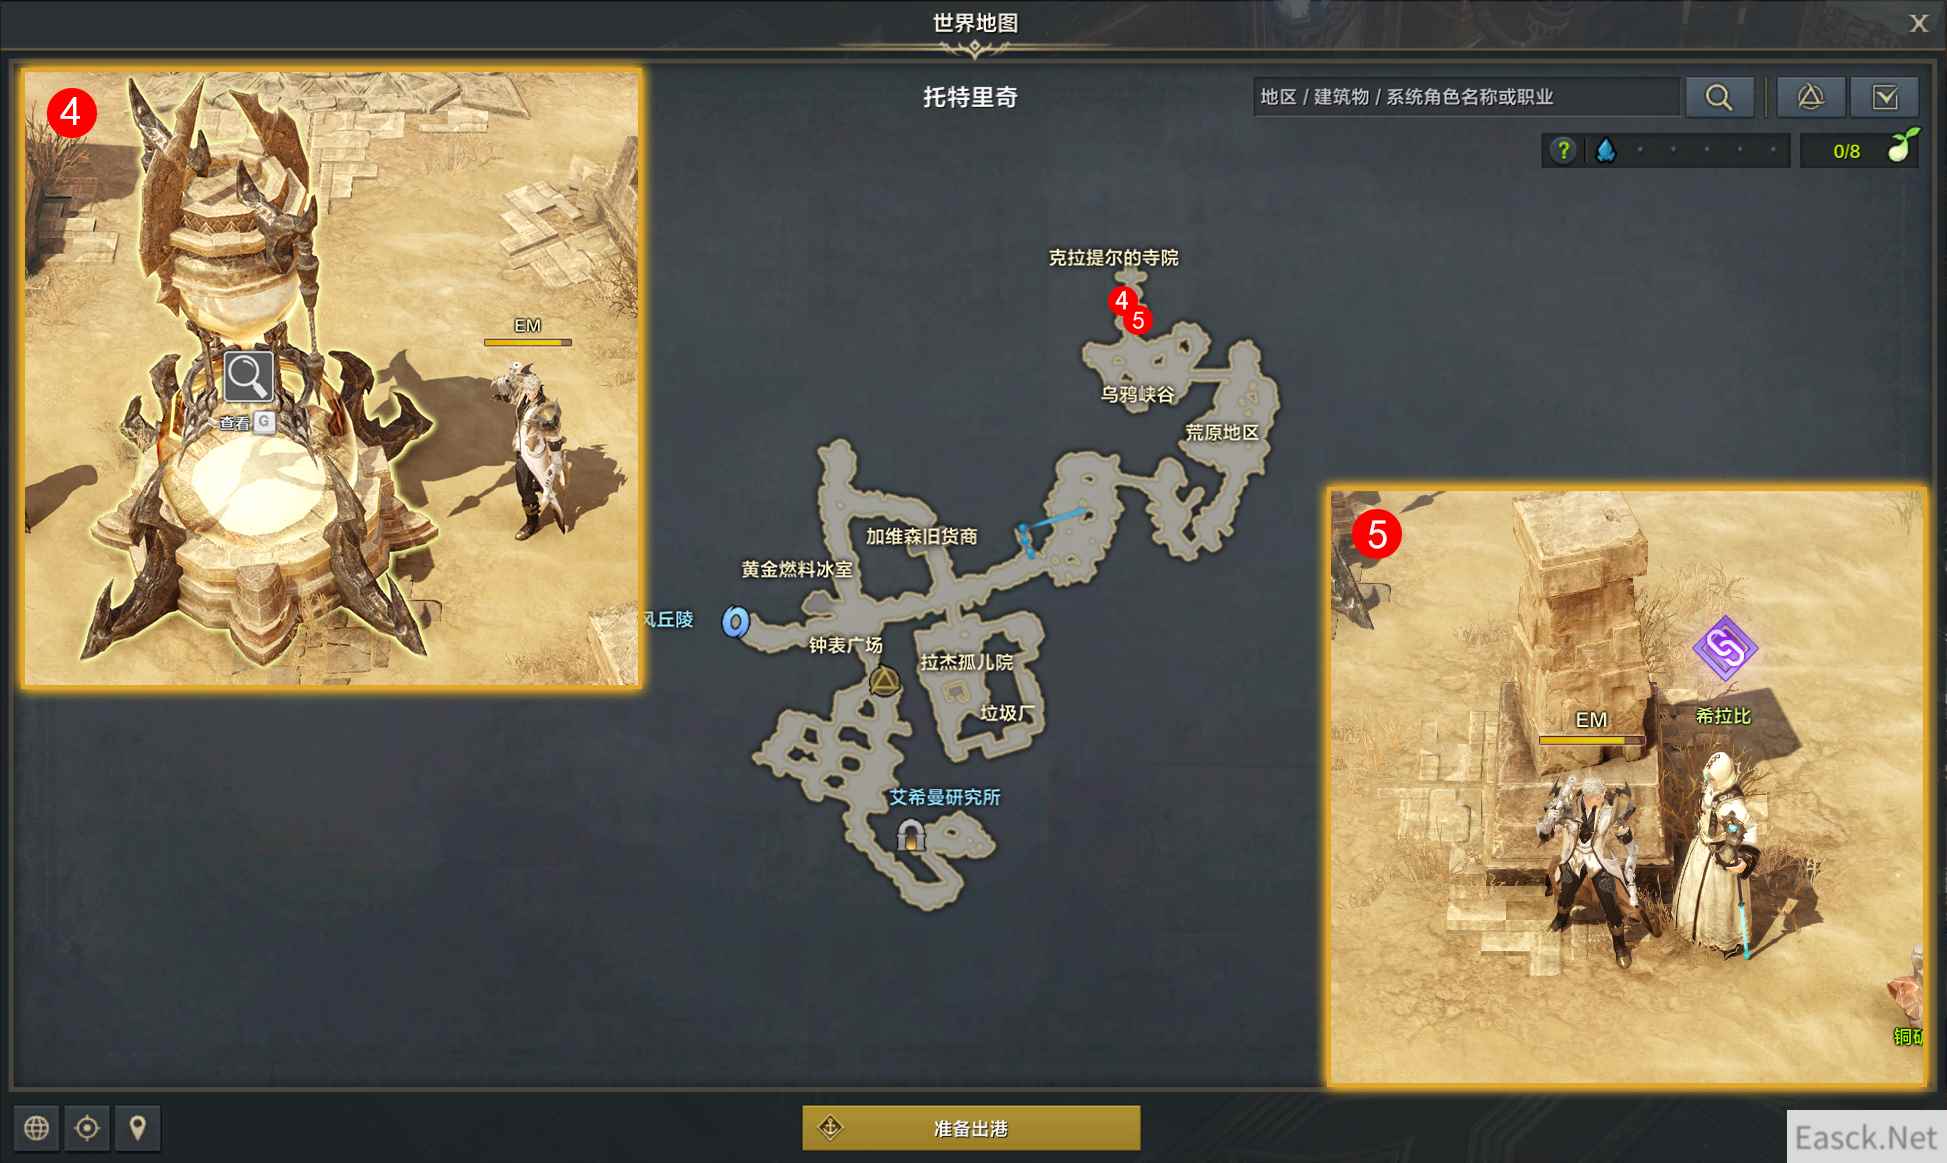Open the globe world view icon

tap(37, 1128)
